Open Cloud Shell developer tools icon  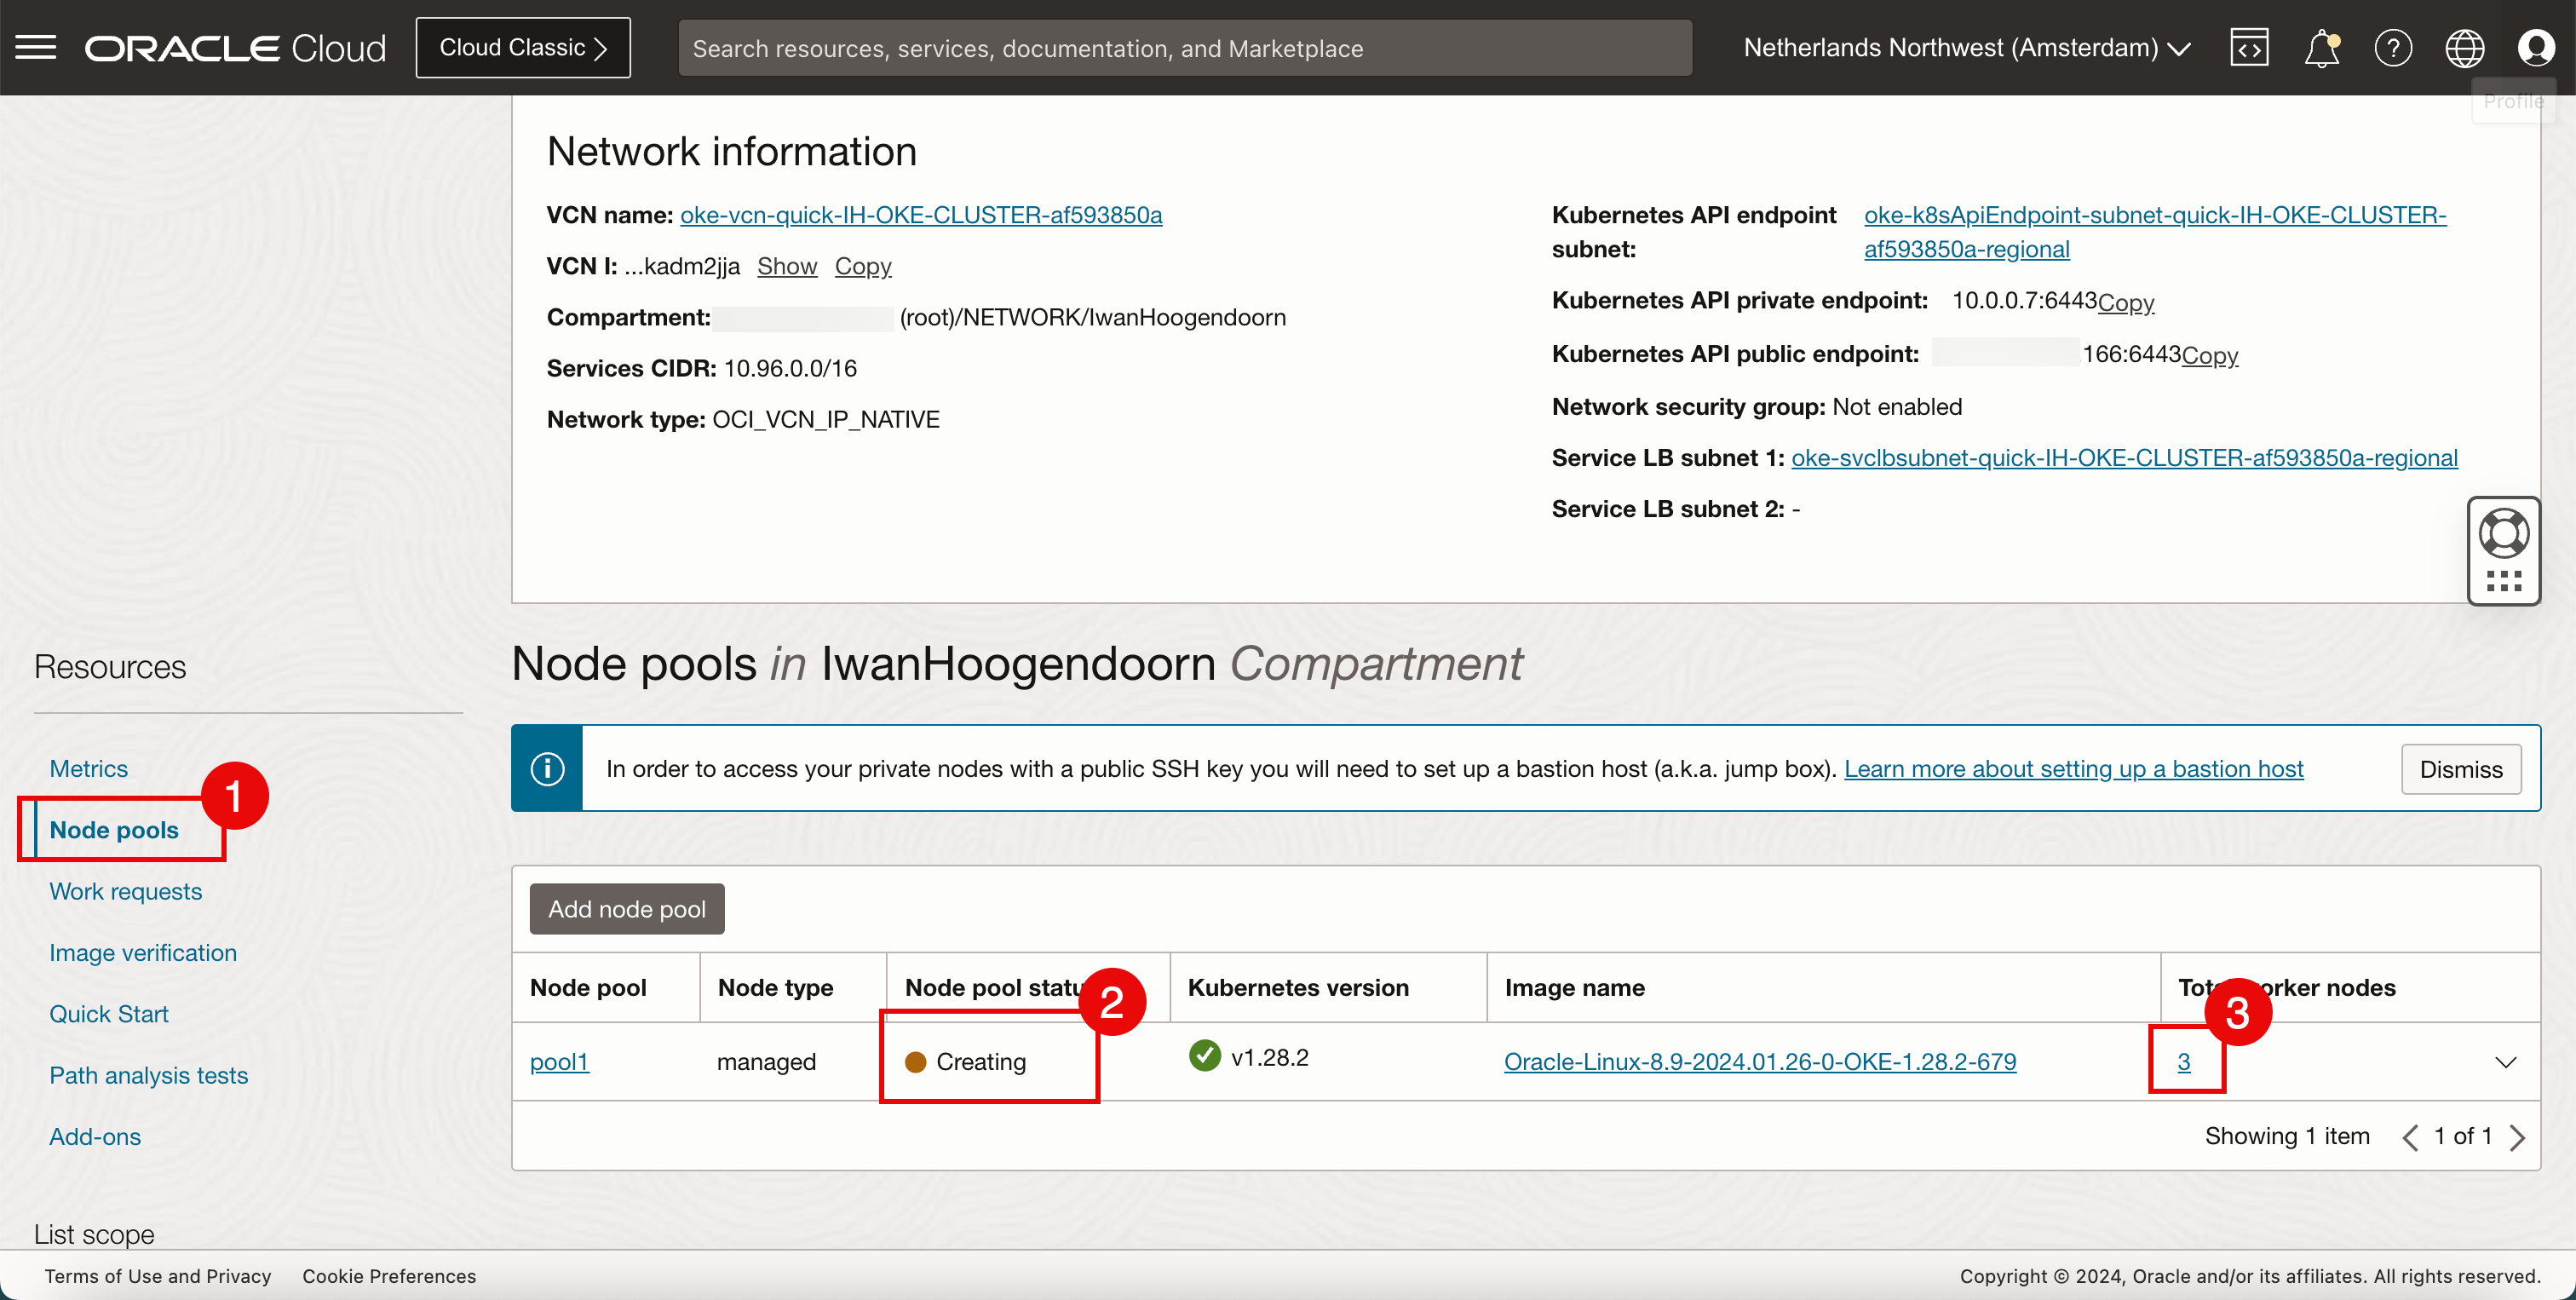coord(2249,48)
